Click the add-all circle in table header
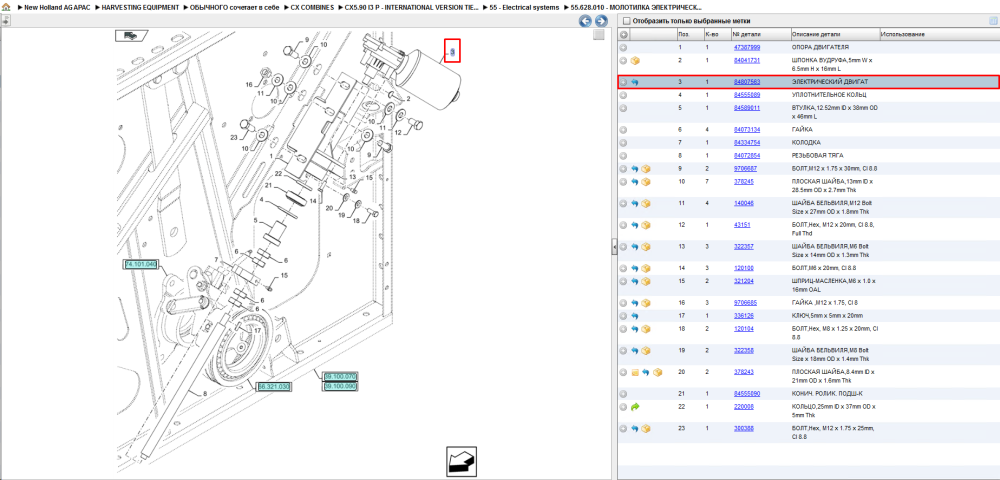This screenshot has width=1000, height=480. click(624, 34)
